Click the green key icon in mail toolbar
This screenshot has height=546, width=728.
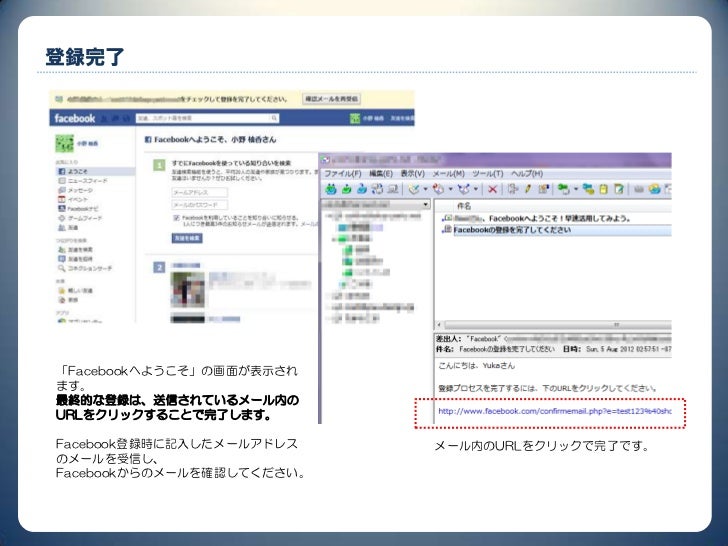(563, 189)
